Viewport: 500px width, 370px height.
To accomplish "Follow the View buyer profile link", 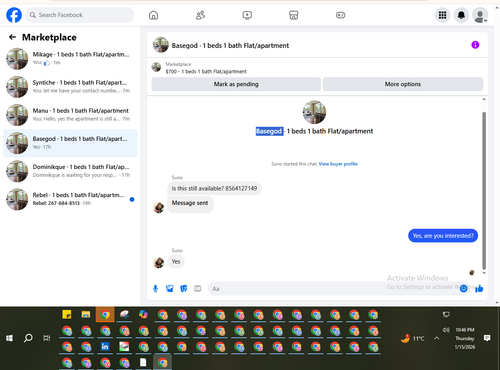I will point(338,164).
